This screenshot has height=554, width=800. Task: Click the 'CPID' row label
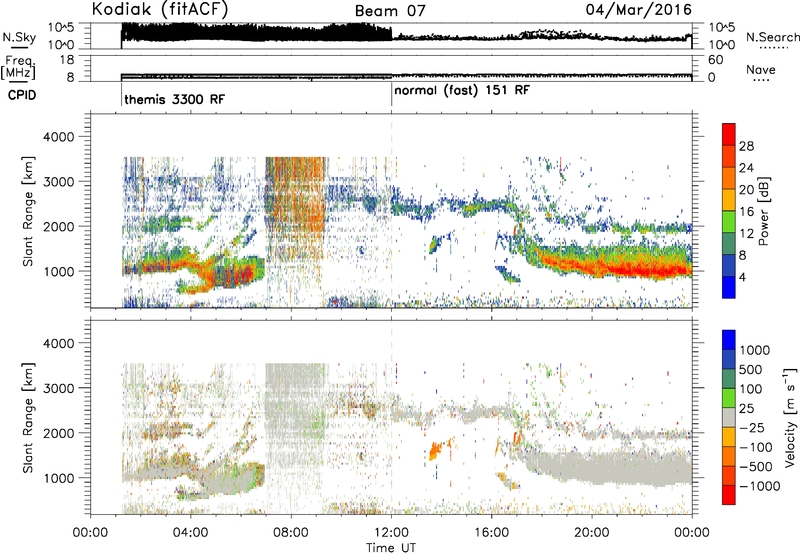coord(22,95)
